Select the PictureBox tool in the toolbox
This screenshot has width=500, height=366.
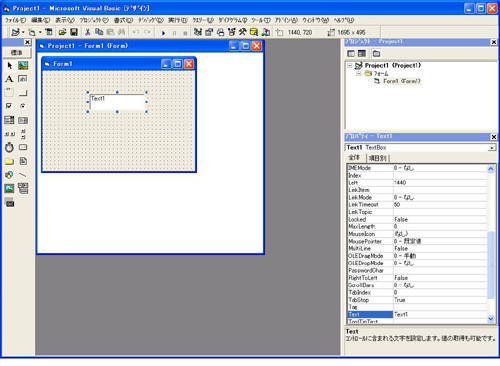tap(23, 66)
